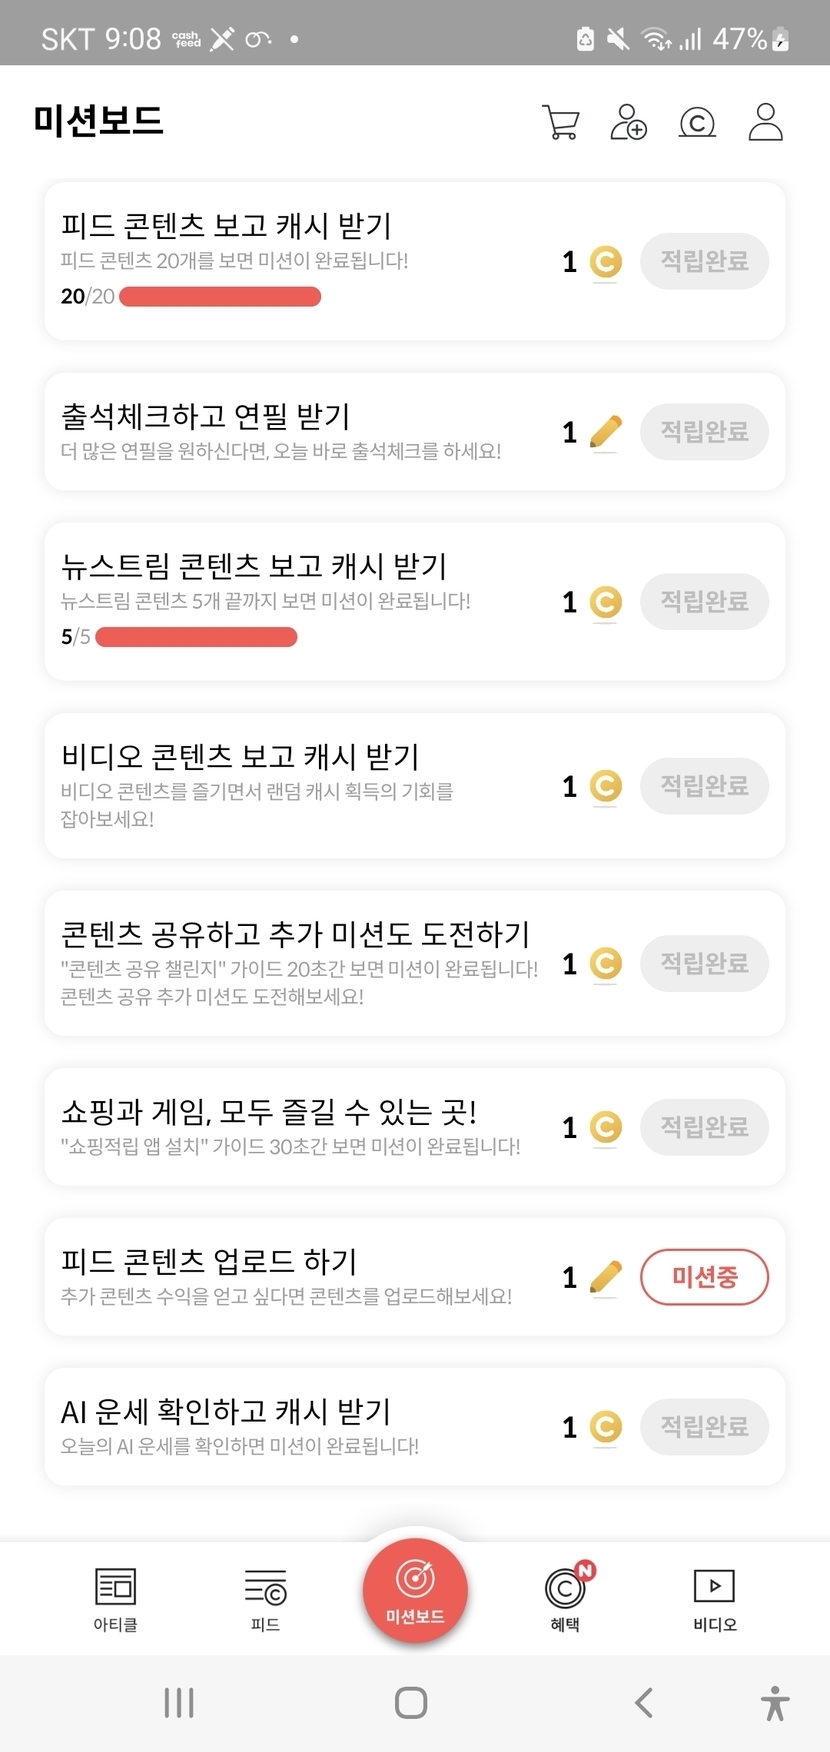The image size is (830, 1752).
Task: Tap the red 미션보드 center button
Action: [x=415, y=1590]
